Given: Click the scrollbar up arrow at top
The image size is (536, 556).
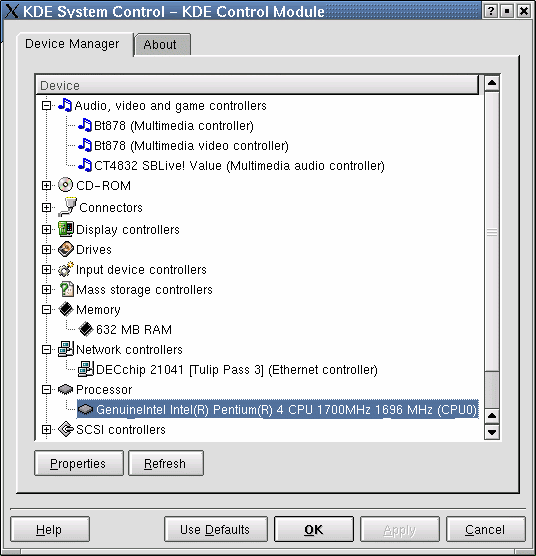Looking at the screenshot, I should click(492, 83).
